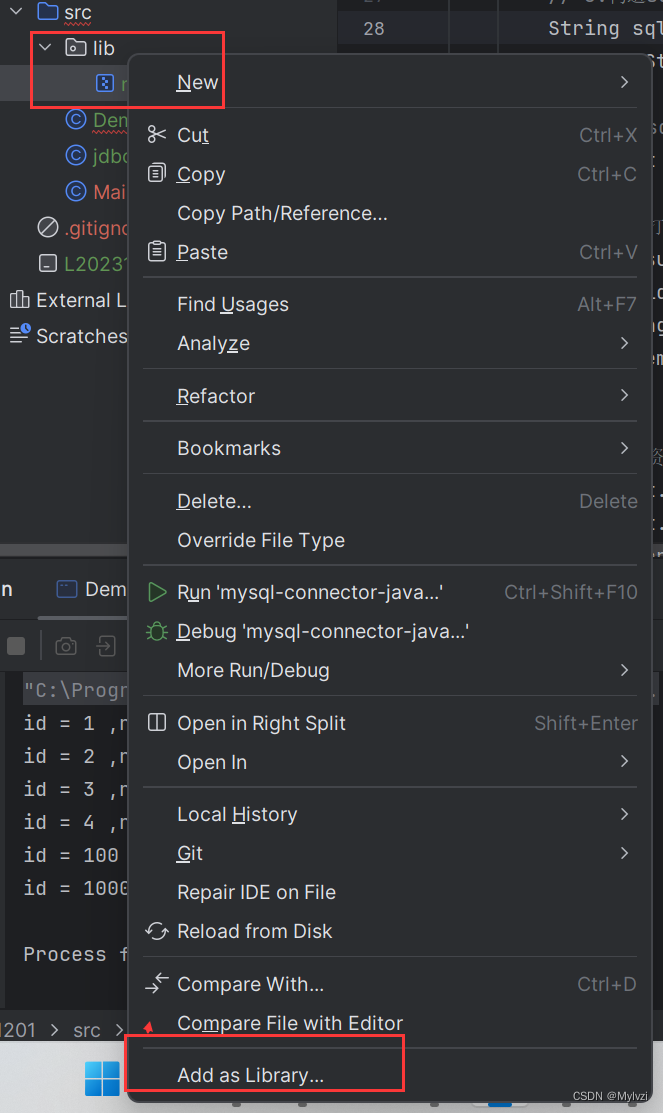Expand the Bookmarks submenu arrow
The width and height of the screenshot is (663, 1113).
coord(624,448)
